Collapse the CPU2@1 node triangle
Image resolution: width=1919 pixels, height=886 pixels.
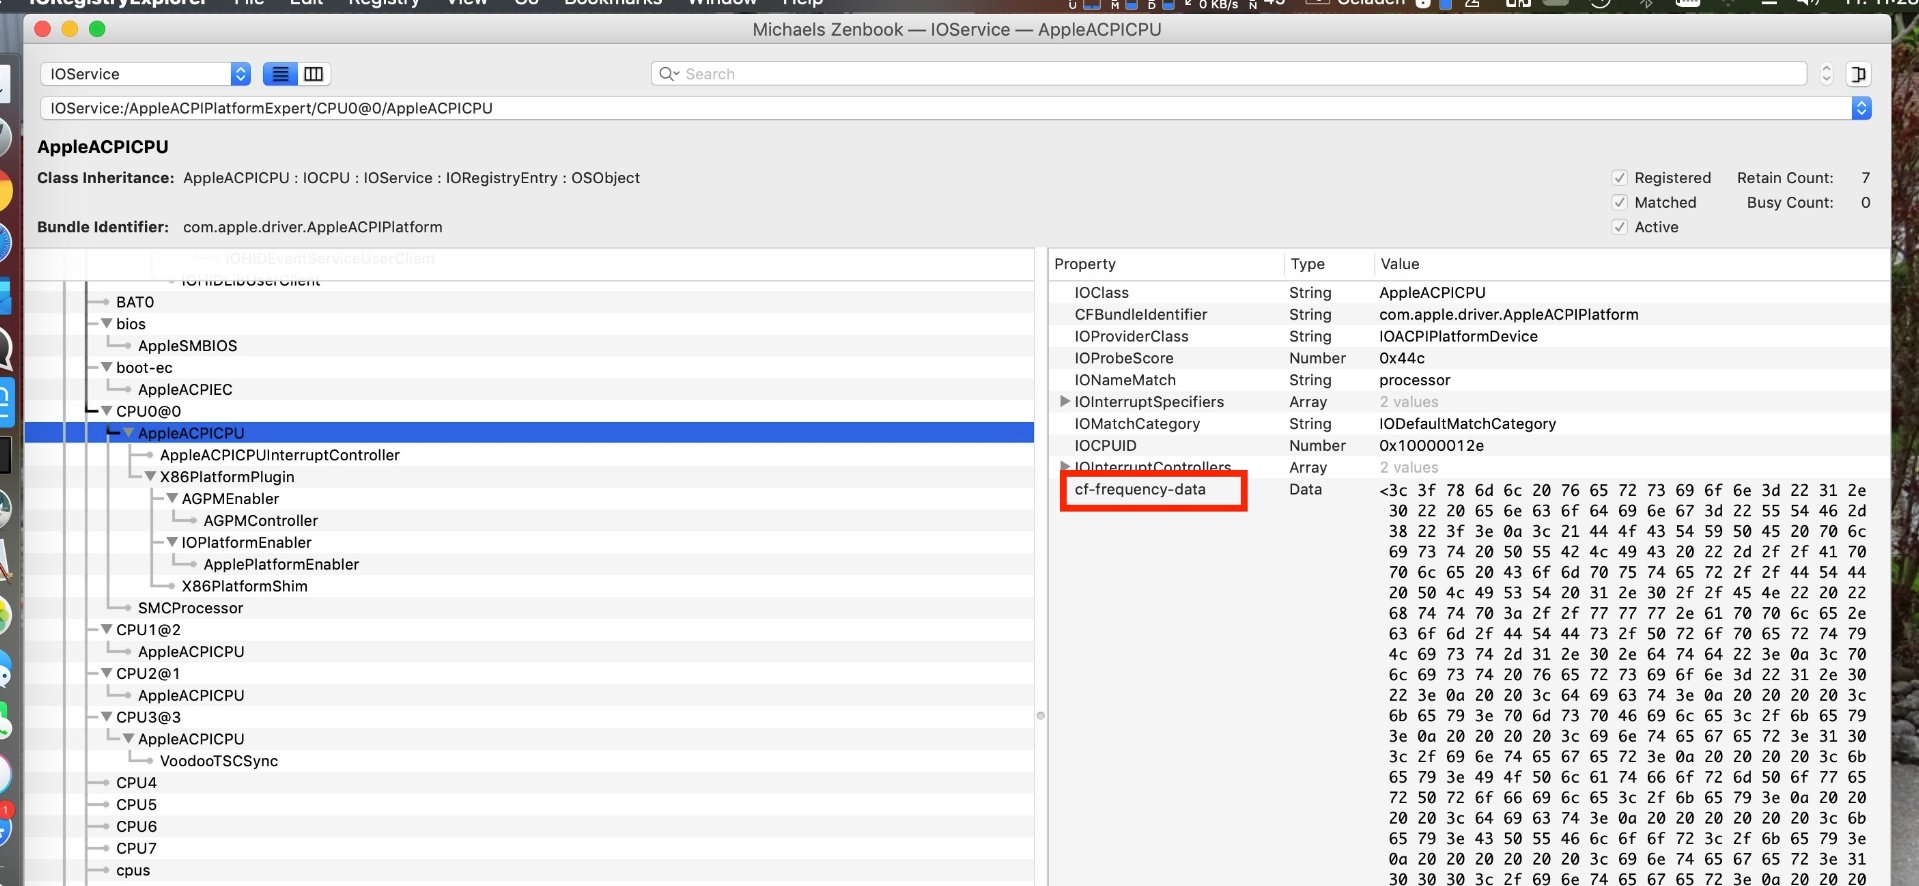tap(106, 674)
